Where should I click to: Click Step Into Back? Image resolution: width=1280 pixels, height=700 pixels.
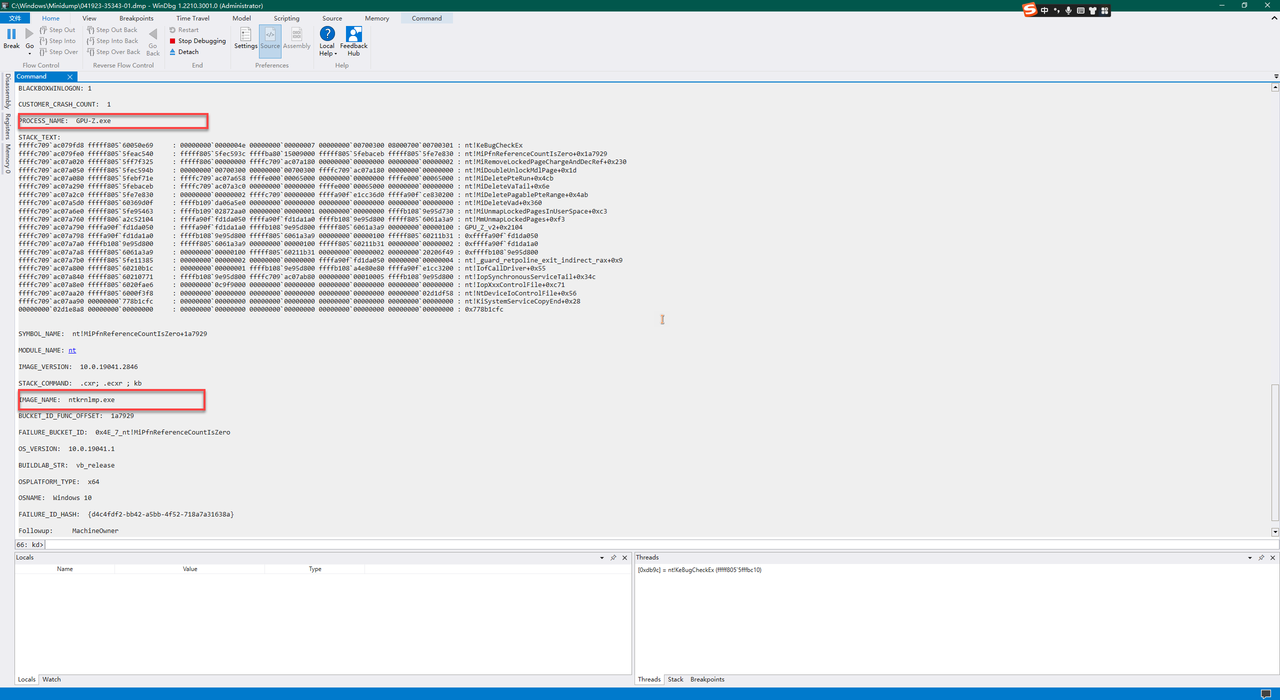pos(113,41)
